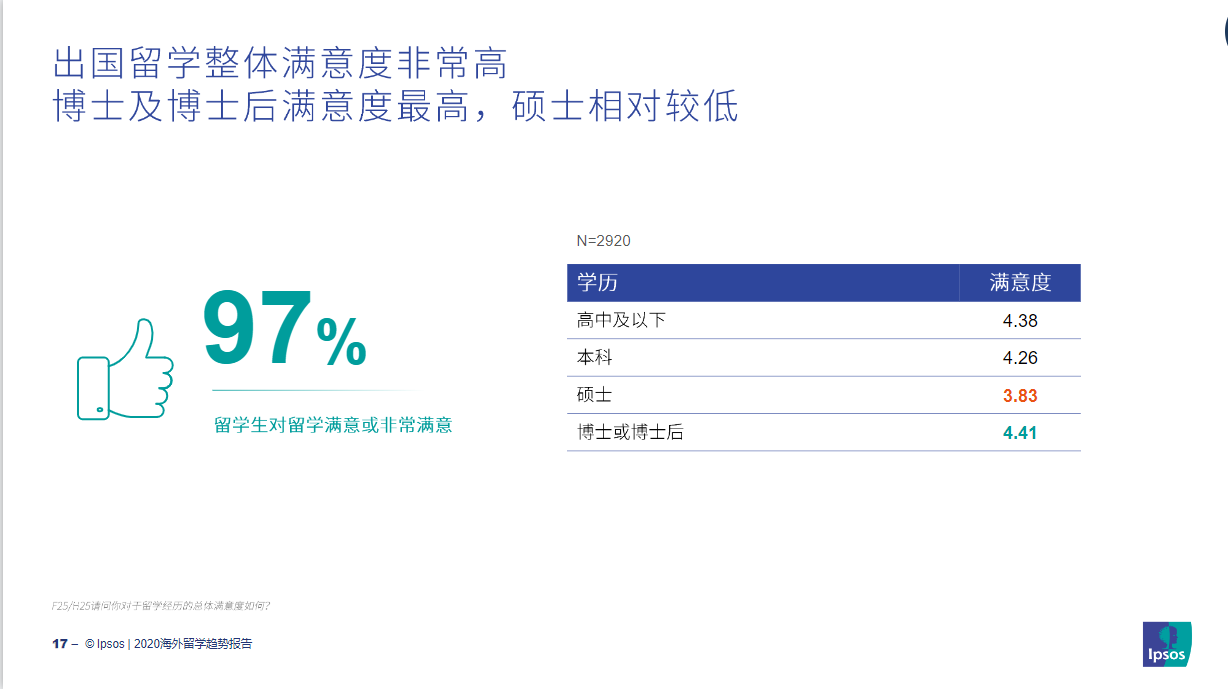
Task: Click the 满意度 column header
Action: click(1020, 283)
